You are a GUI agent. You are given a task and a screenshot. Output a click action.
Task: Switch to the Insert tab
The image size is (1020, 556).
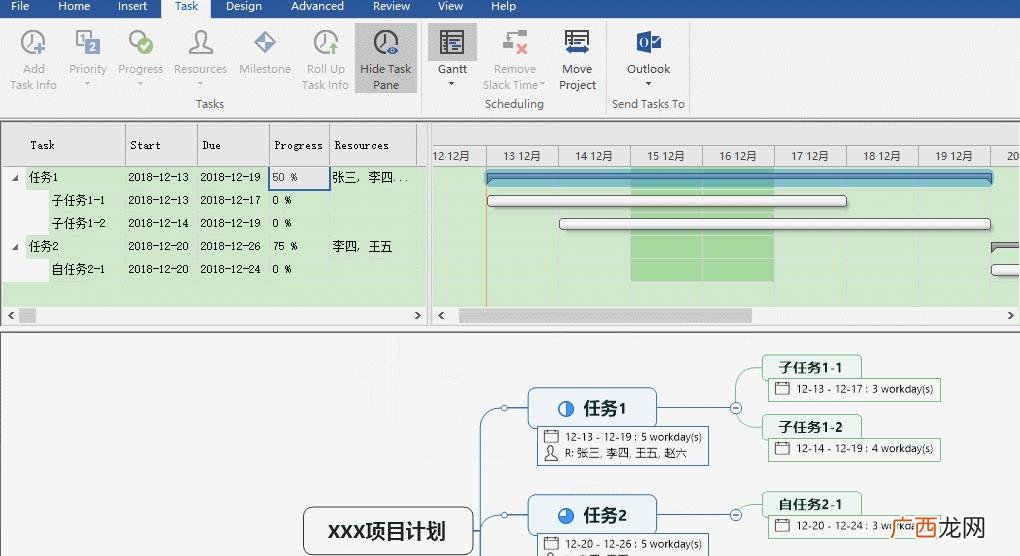132,7
